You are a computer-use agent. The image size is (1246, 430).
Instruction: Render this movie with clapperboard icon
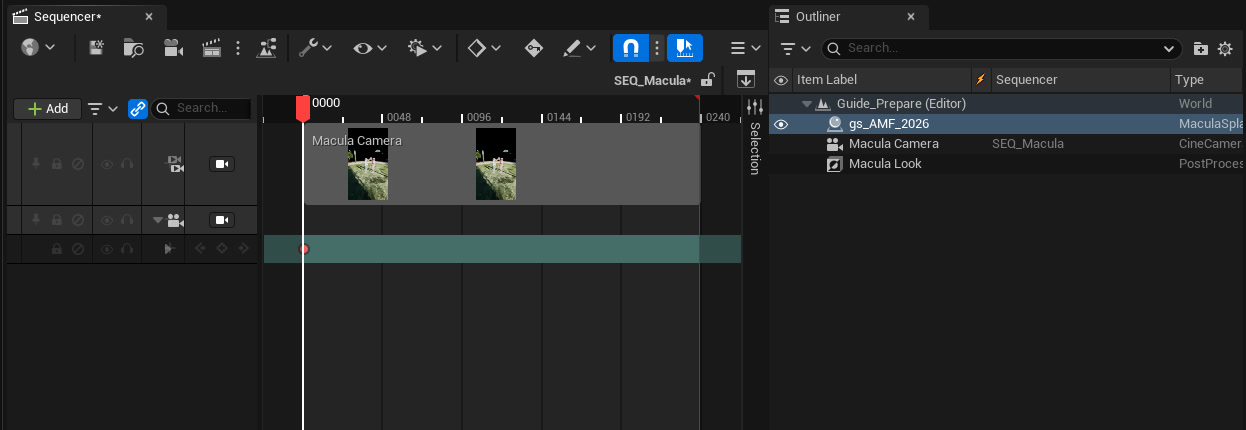coord(211,47)
